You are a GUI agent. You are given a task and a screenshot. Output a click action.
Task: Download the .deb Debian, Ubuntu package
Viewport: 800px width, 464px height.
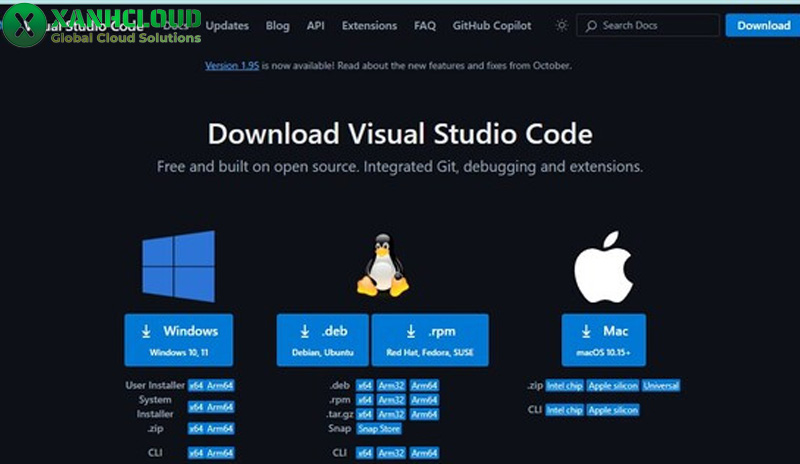322,340
